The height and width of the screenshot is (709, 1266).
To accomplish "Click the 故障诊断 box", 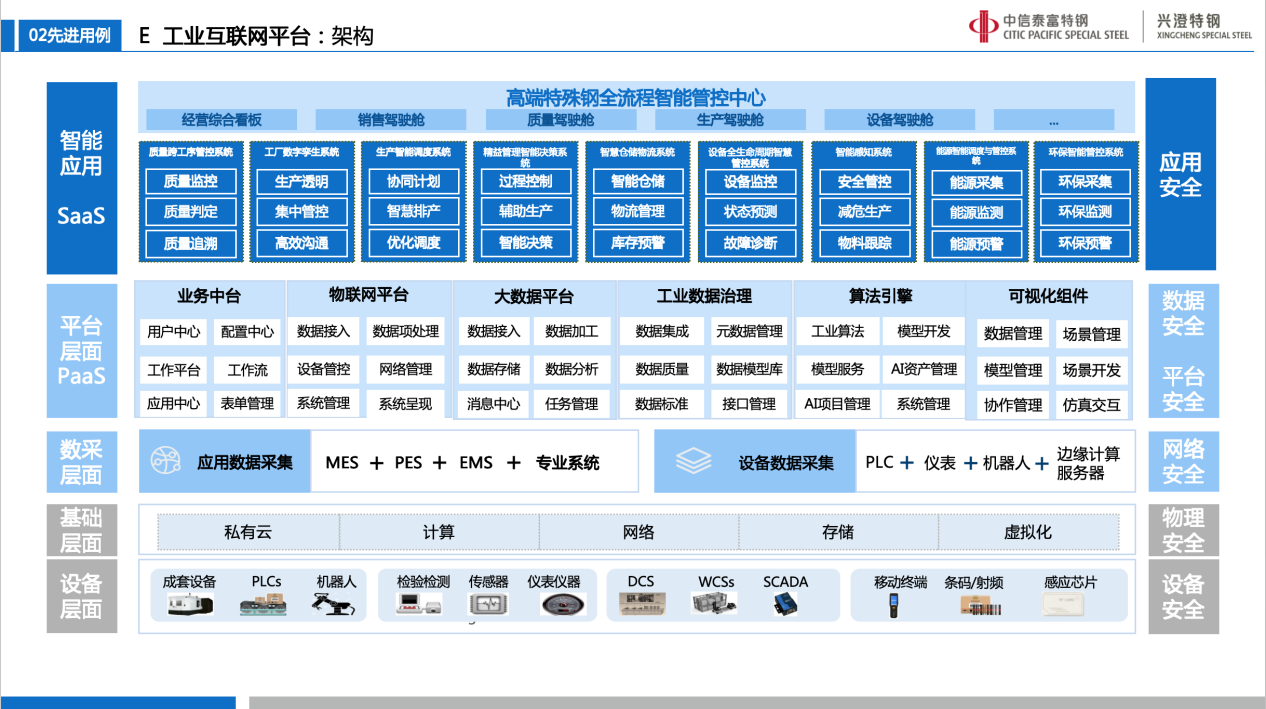I will click(x=750, y=243).
